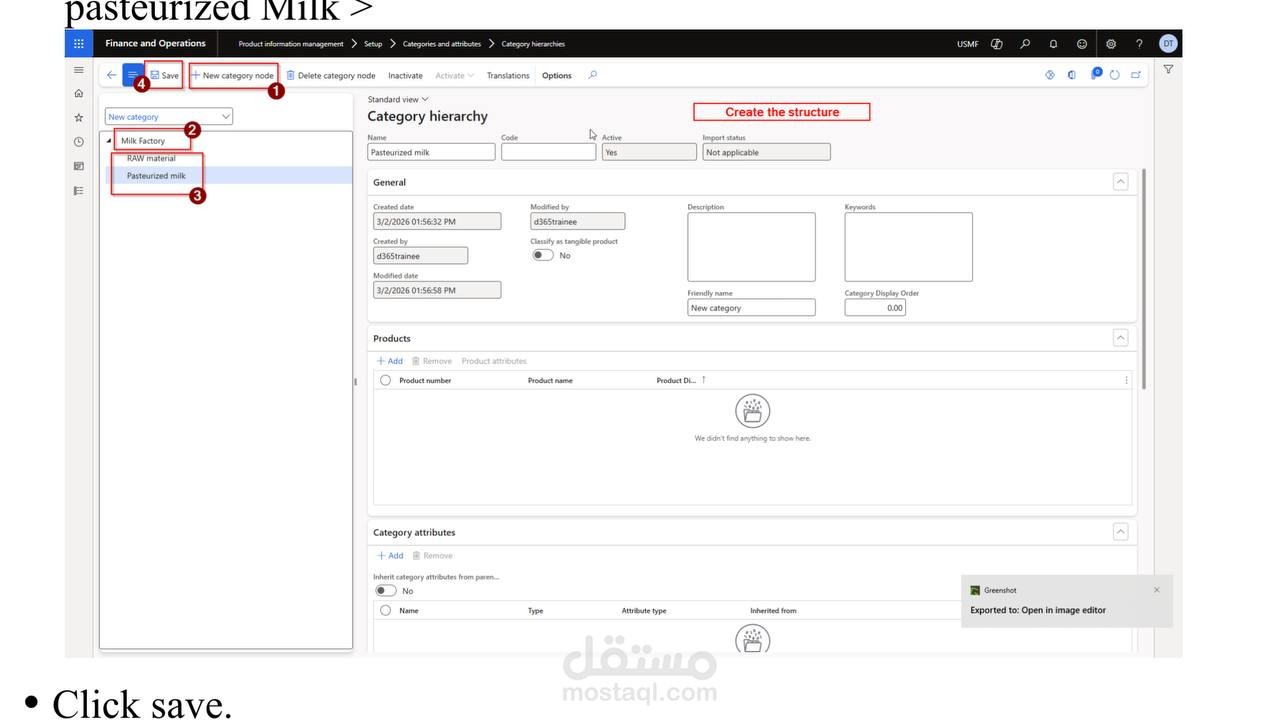Open Products grid options menu
Image resolution: width=1280 pixels, height=720 pixels.
1126,380
